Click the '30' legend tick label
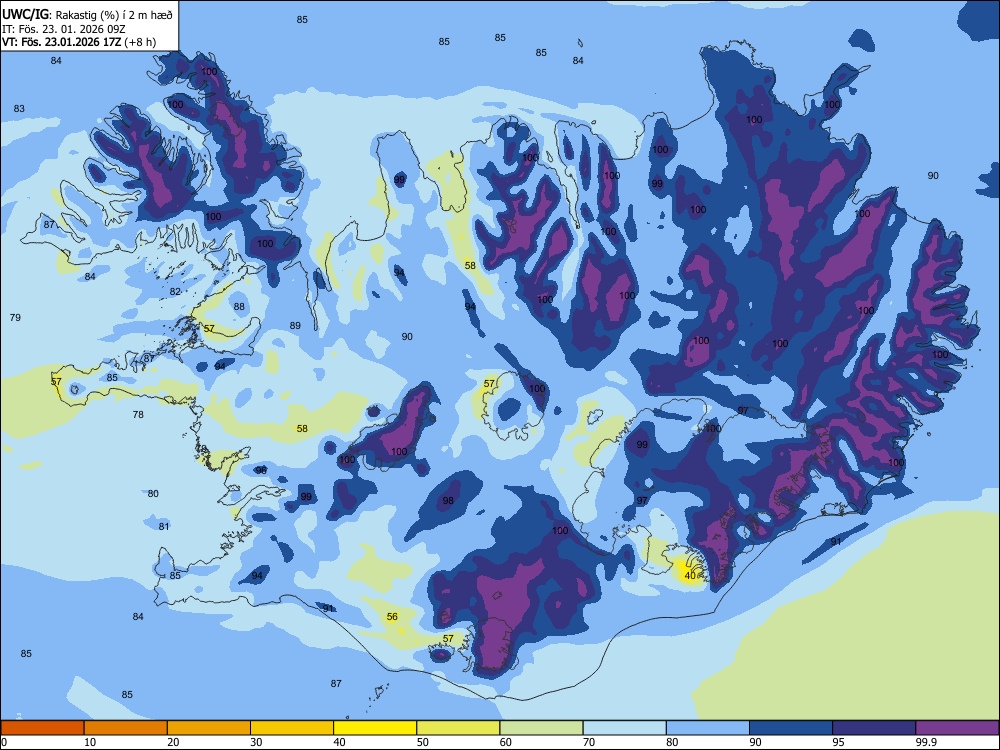The height and width of the screenshot is (750, 1000). (x=256, y=742)
